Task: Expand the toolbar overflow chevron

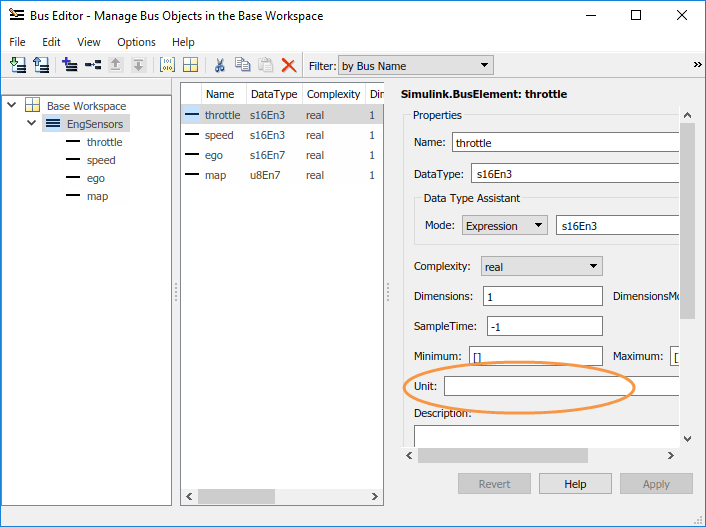Action: 697,64
